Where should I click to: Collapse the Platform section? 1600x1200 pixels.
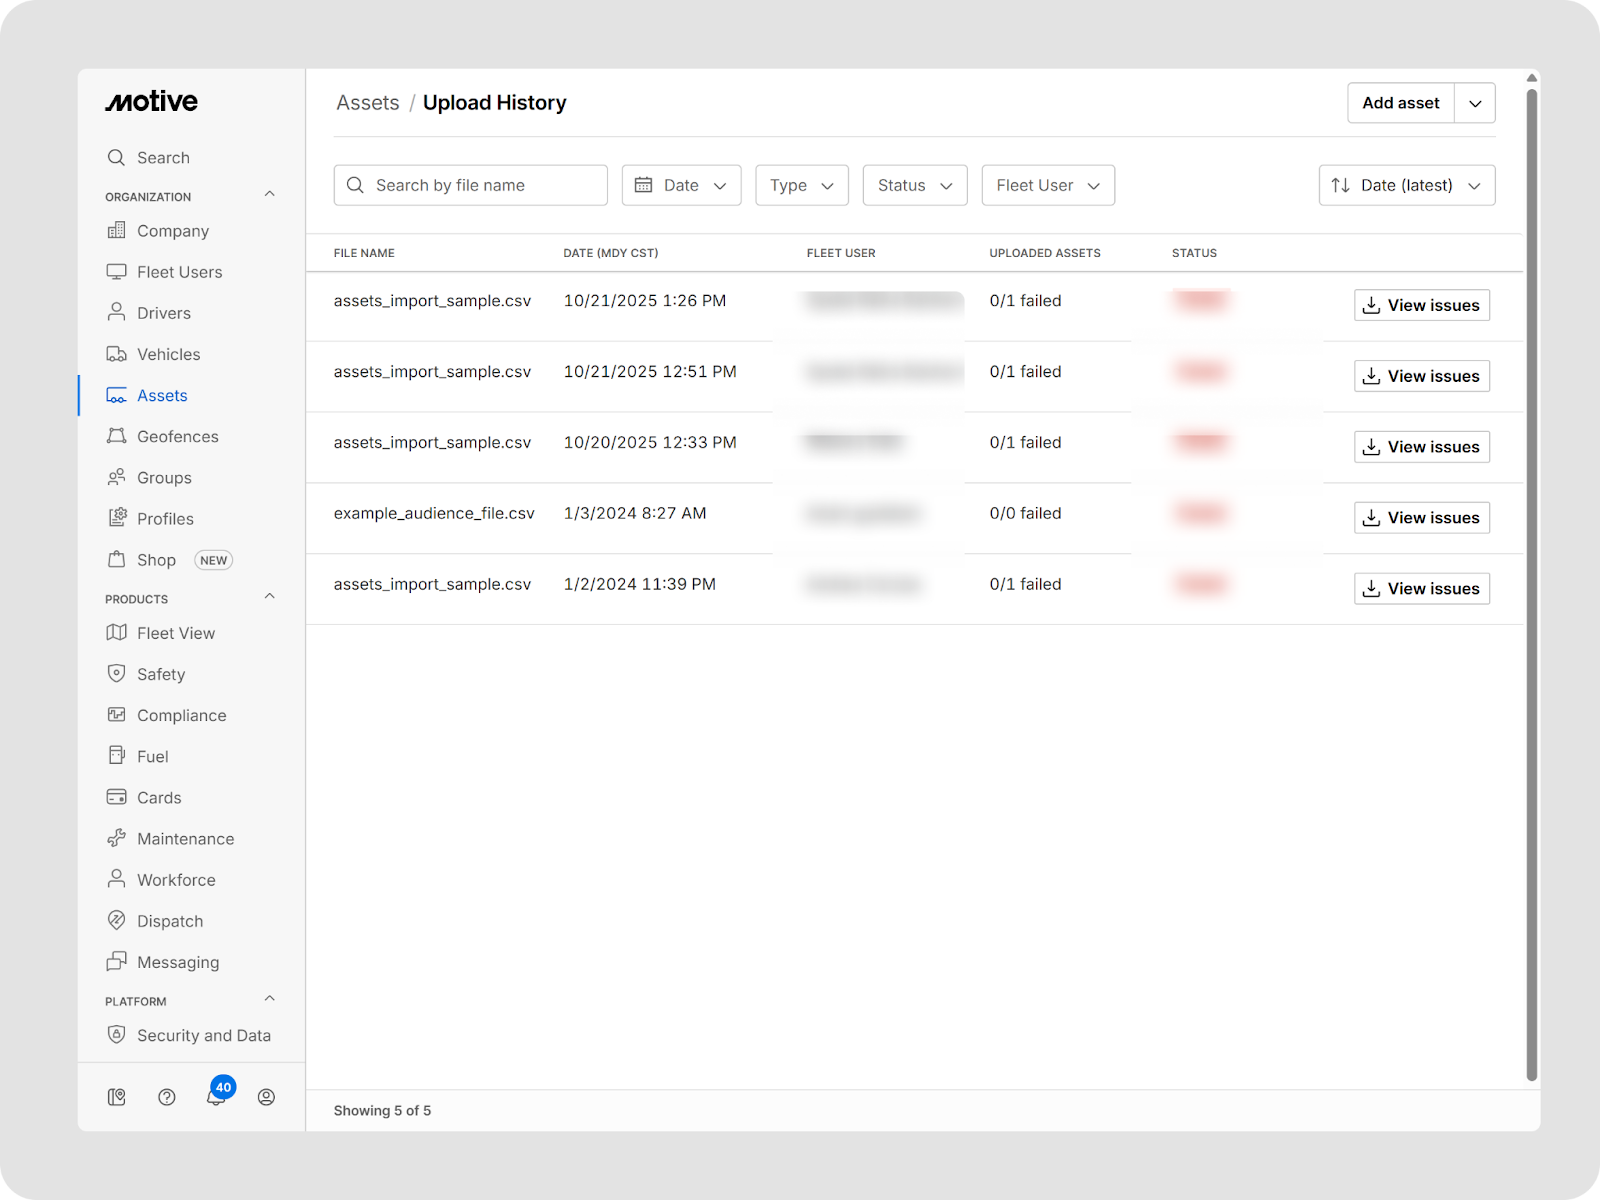point(269,999)
